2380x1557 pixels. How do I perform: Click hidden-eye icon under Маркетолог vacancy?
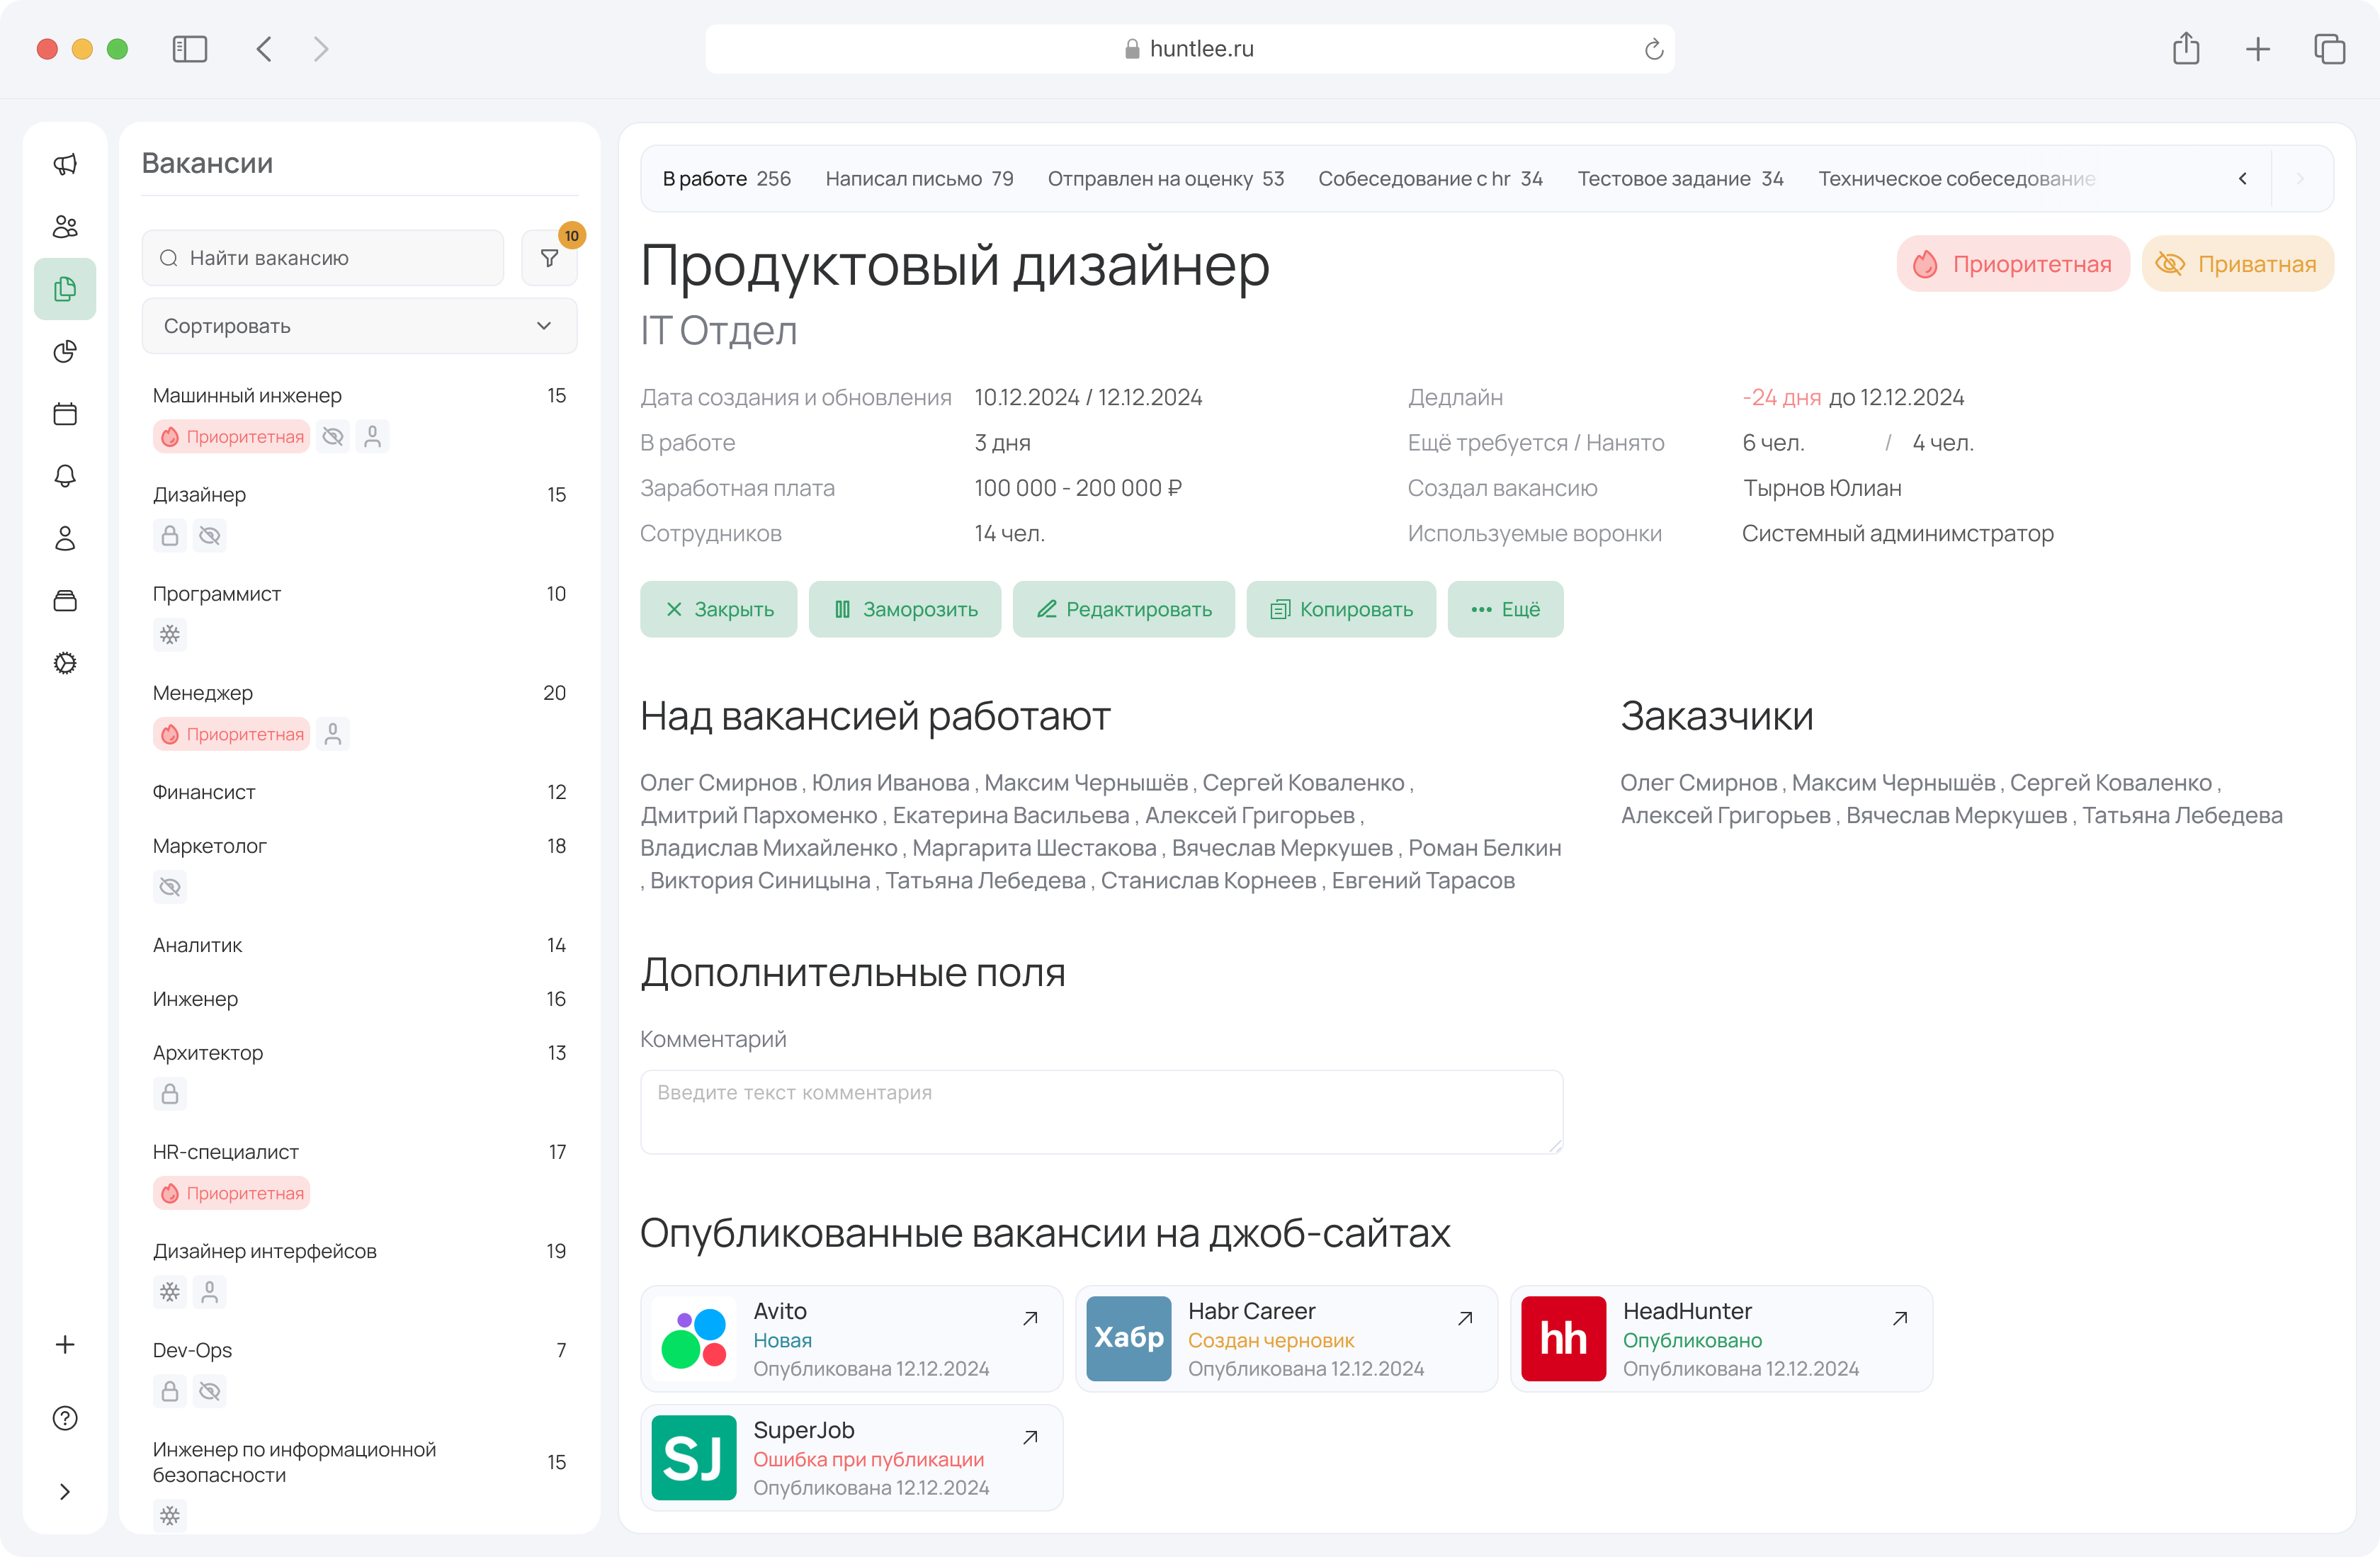pyautogui.click(x=170, y=887)
